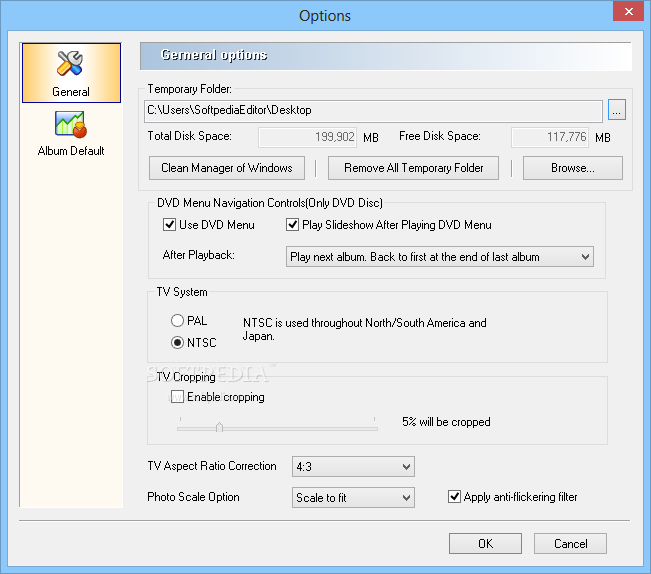This screenshot has width=651, height=574.
Task: Click the NTSC description text
Action: tap(365, 330)
